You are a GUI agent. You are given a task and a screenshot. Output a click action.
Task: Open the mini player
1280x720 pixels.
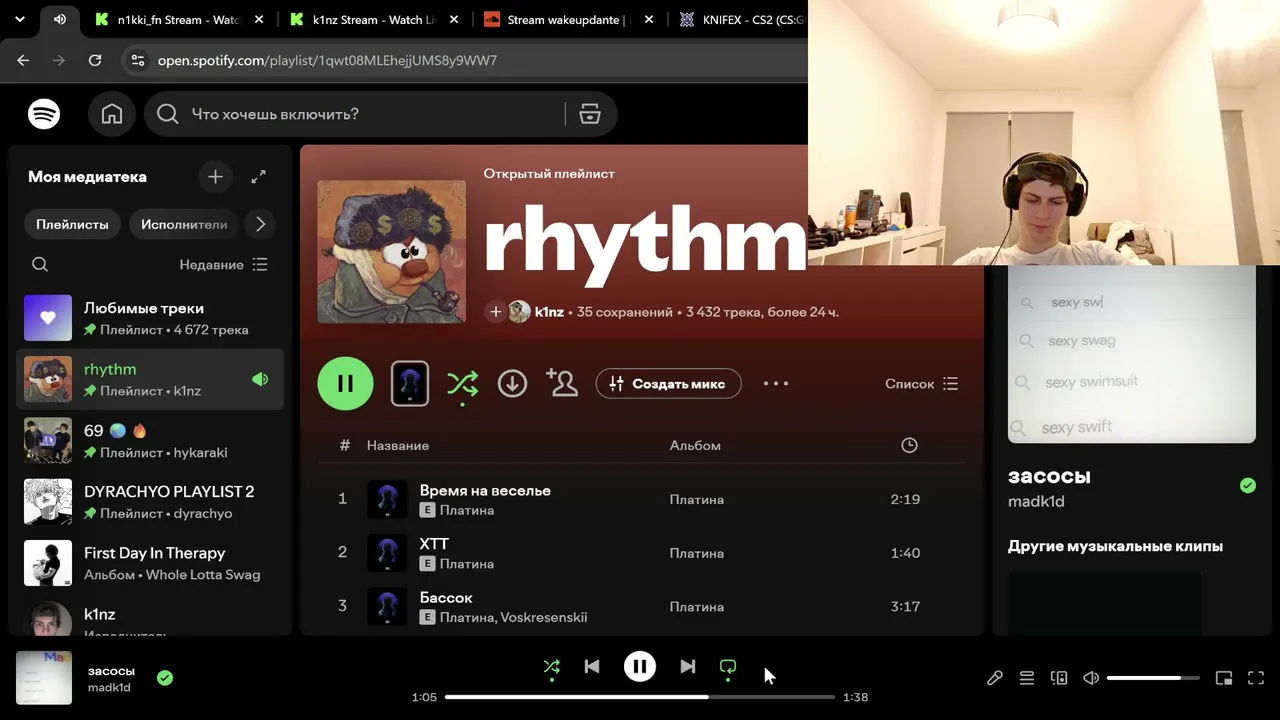pos(1224,678)
